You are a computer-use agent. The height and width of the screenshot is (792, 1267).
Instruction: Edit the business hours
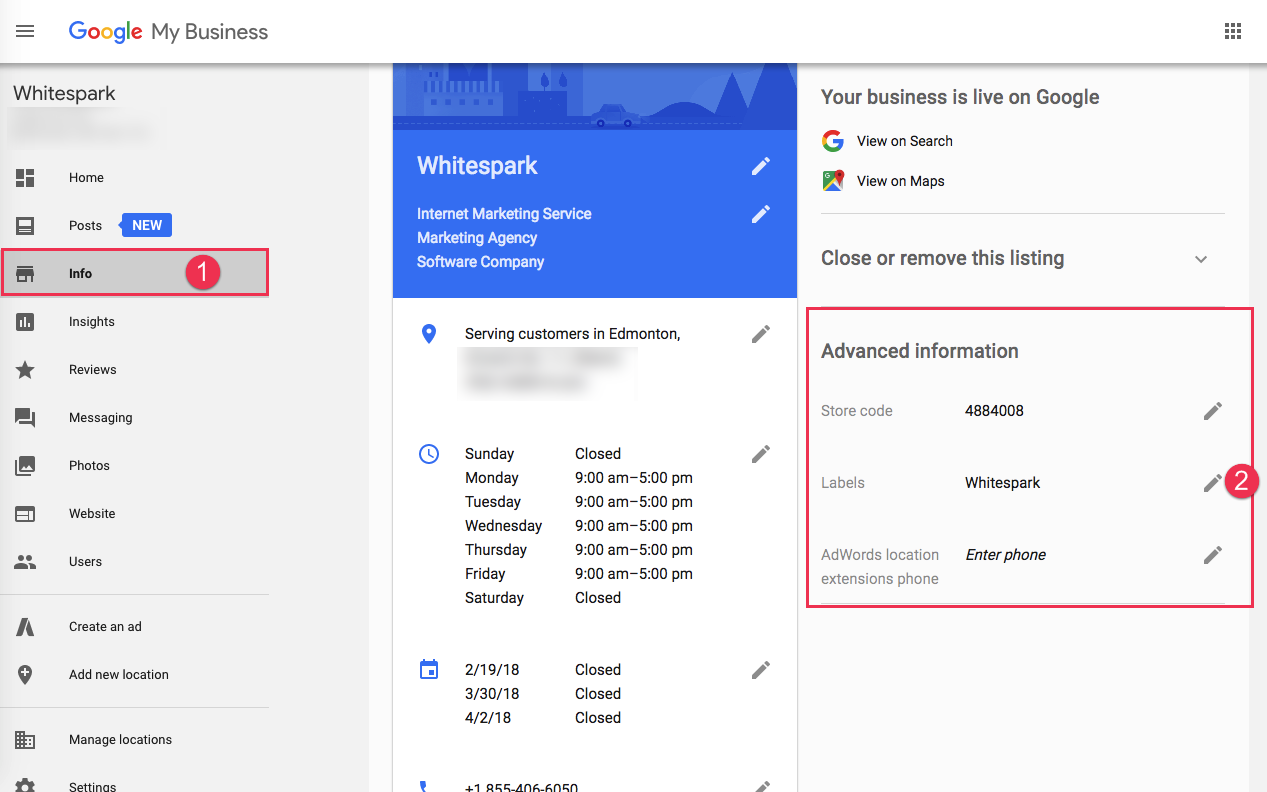(761, 454)
